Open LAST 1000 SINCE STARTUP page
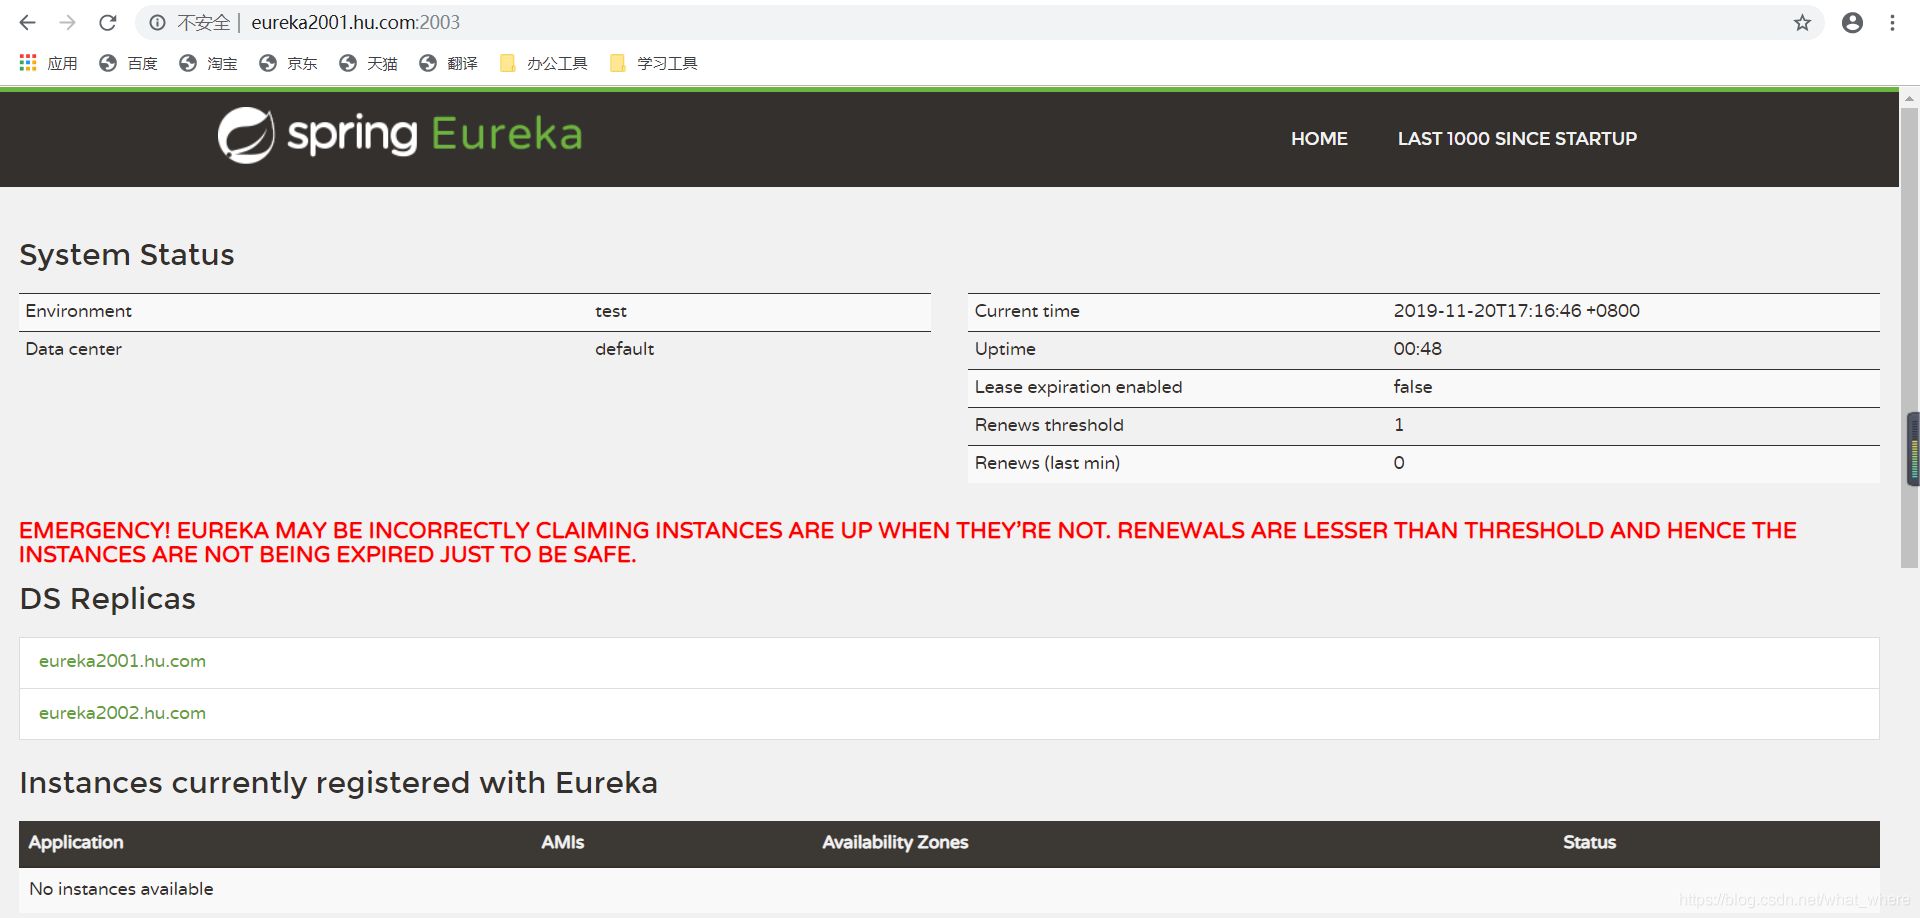Viewport: 1920px width, 918px height. coord(1517,139)
